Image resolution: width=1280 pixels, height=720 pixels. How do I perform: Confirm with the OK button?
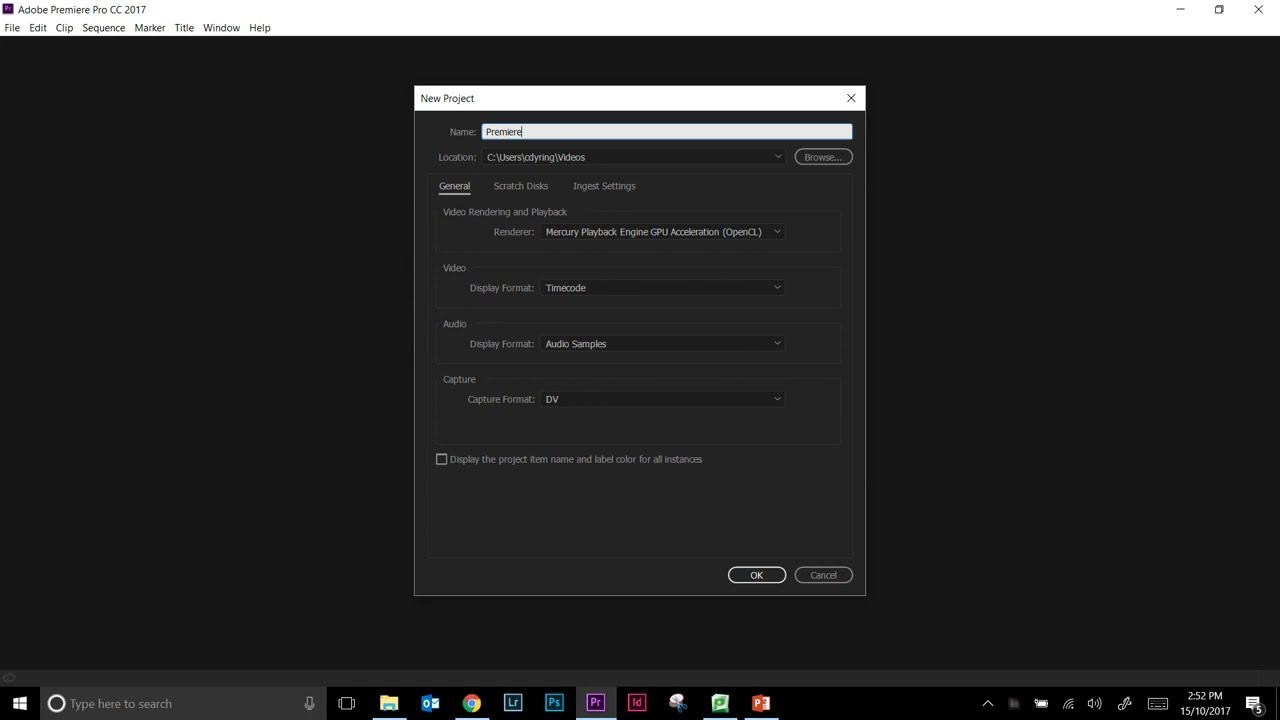[757, 575]
